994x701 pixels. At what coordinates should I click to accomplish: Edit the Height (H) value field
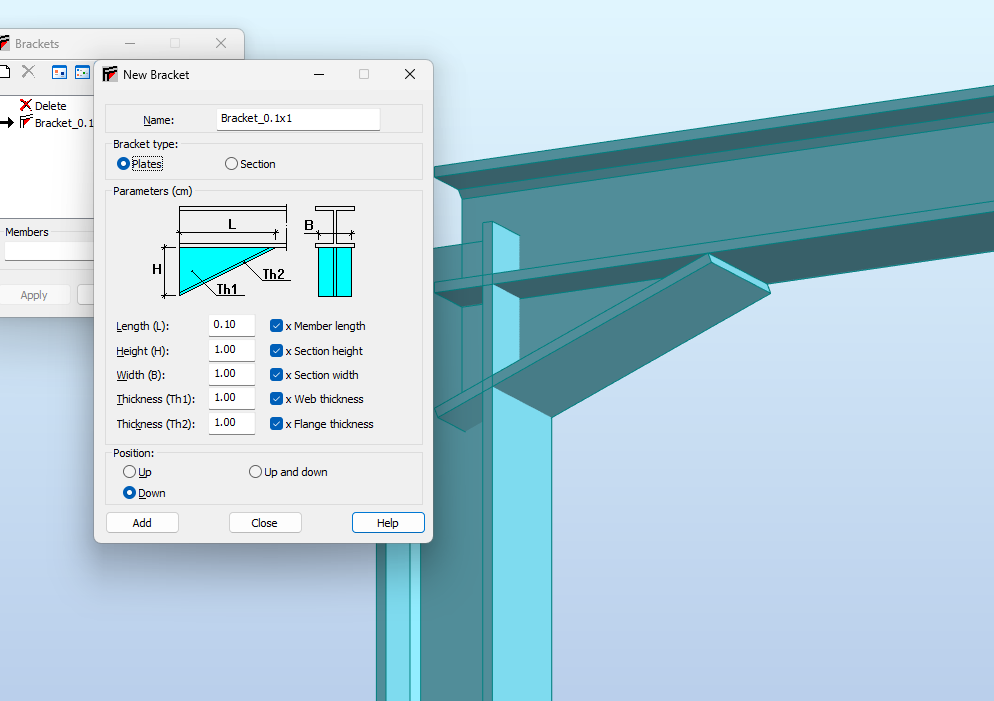click(x=231, y=348)
